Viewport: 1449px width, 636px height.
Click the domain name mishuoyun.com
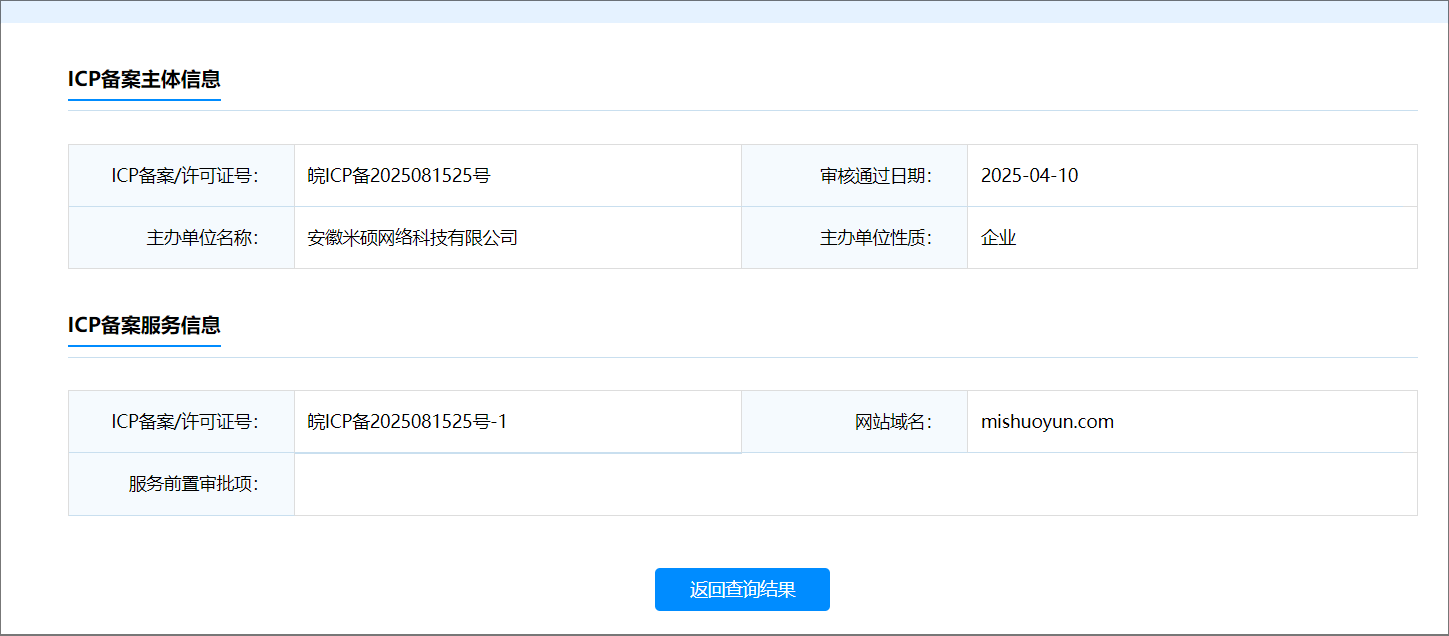(x=1047, y=422)
